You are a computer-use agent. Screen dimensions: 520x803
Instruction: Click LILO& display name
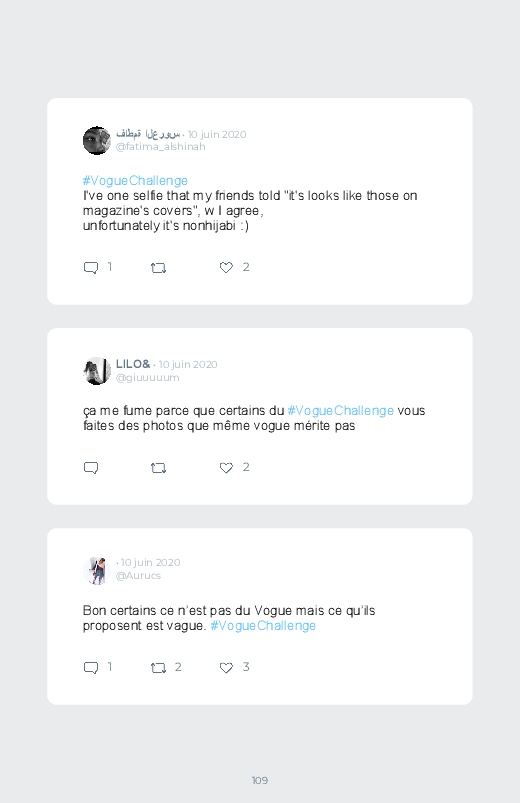point(133,364)
